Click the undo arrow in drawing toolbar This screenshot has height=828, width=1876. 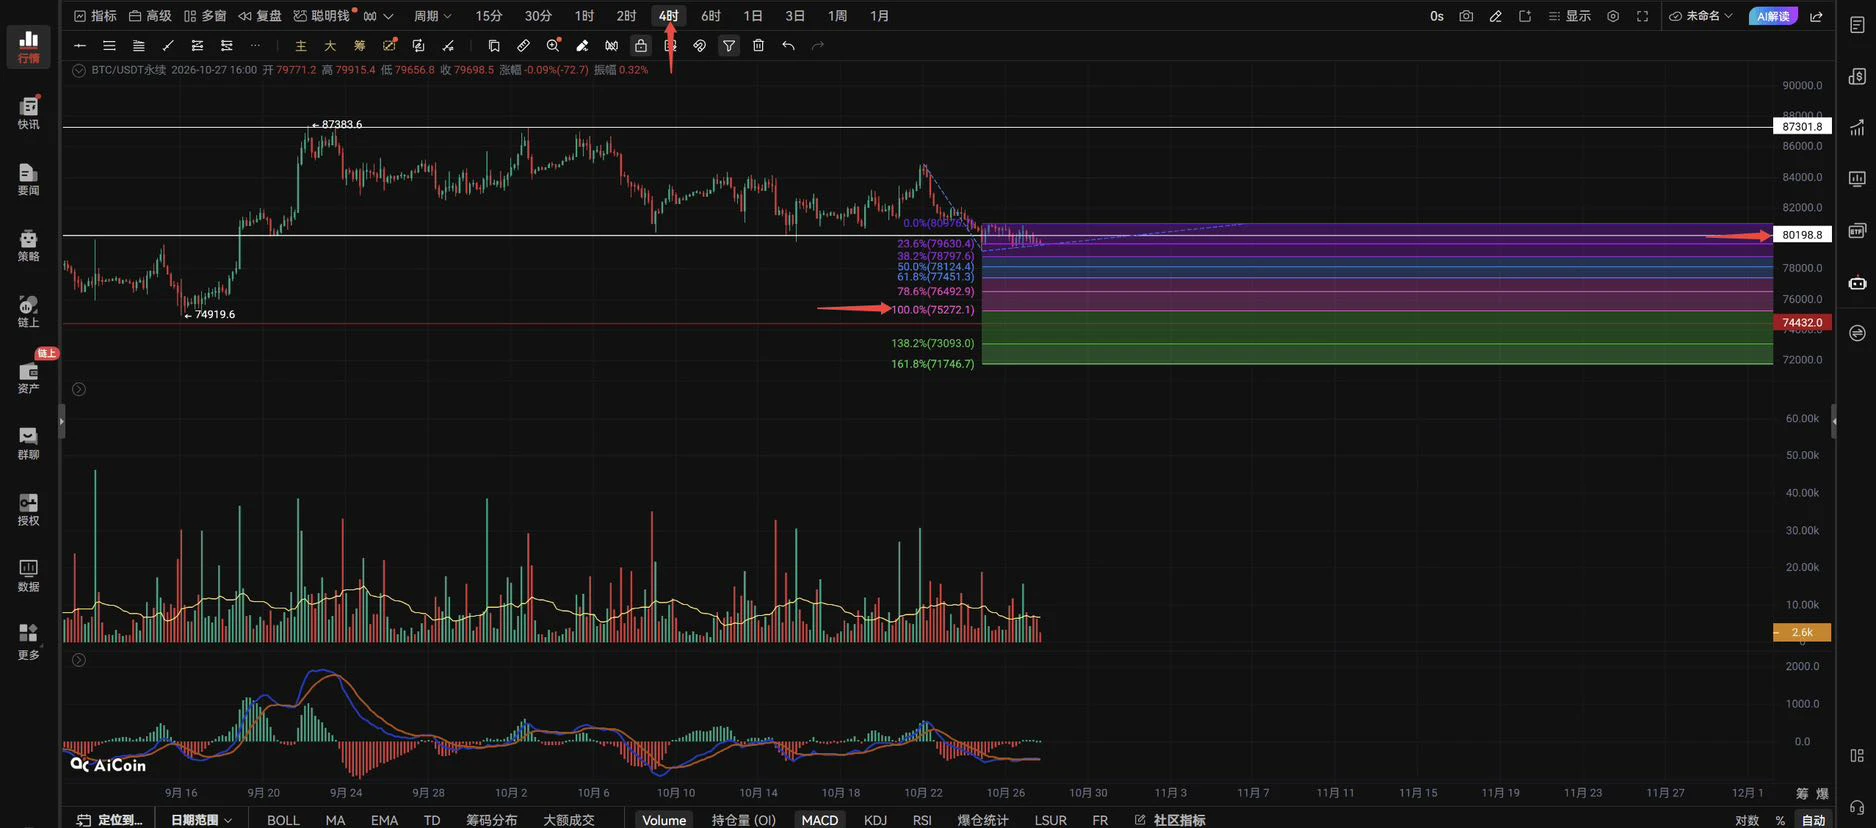(788, 45)
